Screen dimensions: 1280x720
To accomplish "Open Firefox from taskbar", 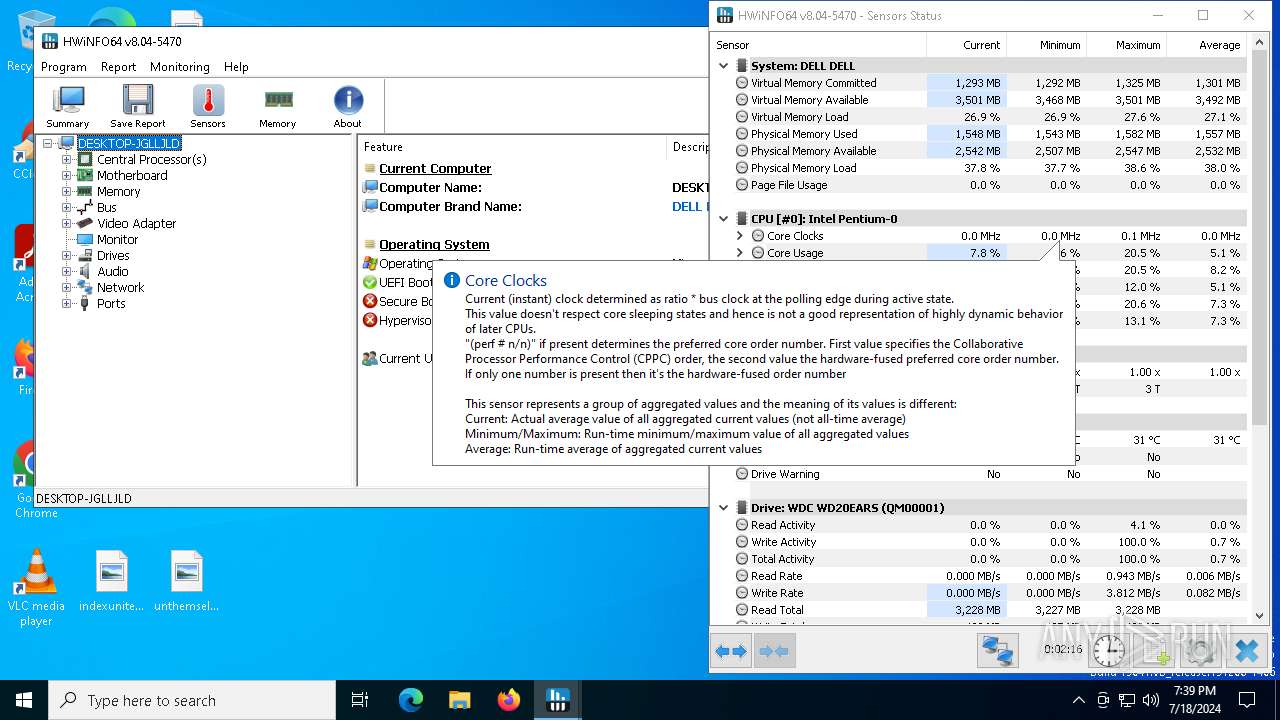I will (x=509, y=700).
